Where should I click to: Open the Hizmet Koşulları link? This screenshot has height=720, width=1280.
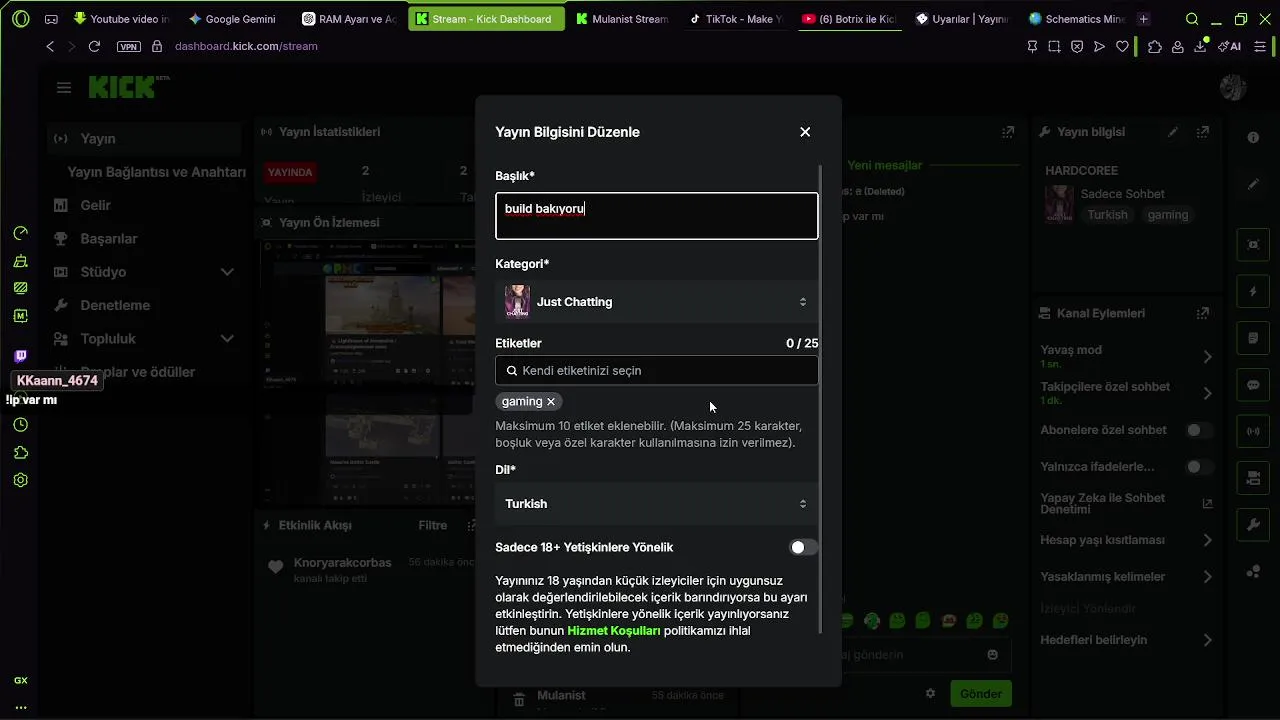coord(614,631)
